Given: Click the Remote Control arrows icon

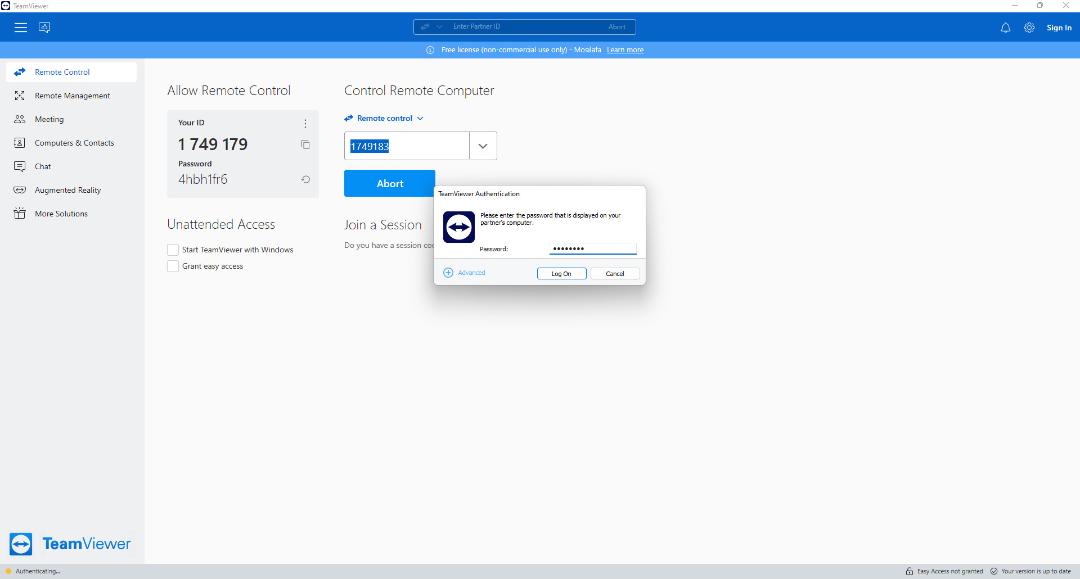Looking at the screenshot, I should (19, 72).
